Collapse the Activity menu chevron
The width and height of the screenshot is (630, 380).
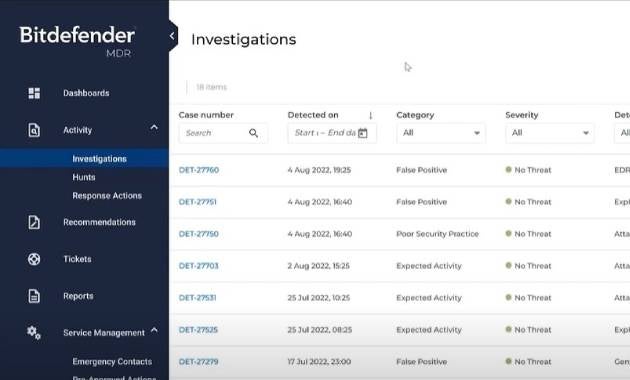coord(154,128)
